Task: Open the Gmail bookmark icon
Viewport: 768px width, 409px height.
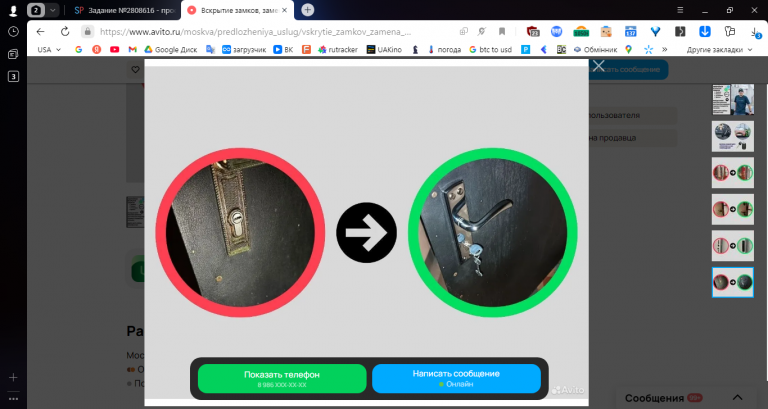Action: point(132,49)
